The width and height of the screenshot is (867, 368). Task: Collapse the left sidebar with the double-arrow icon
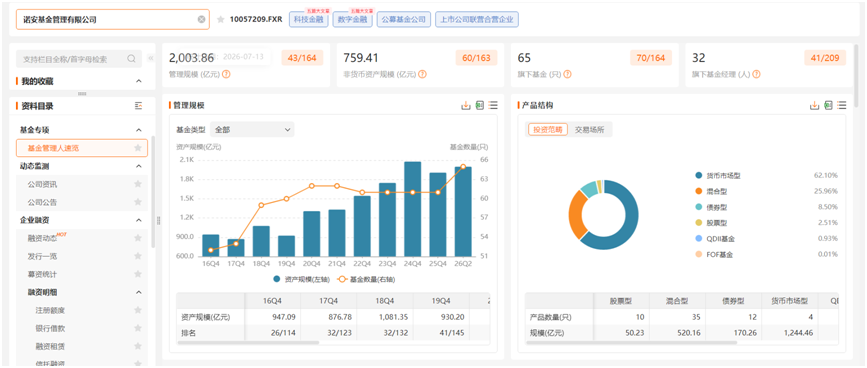(x=150, y=59)
